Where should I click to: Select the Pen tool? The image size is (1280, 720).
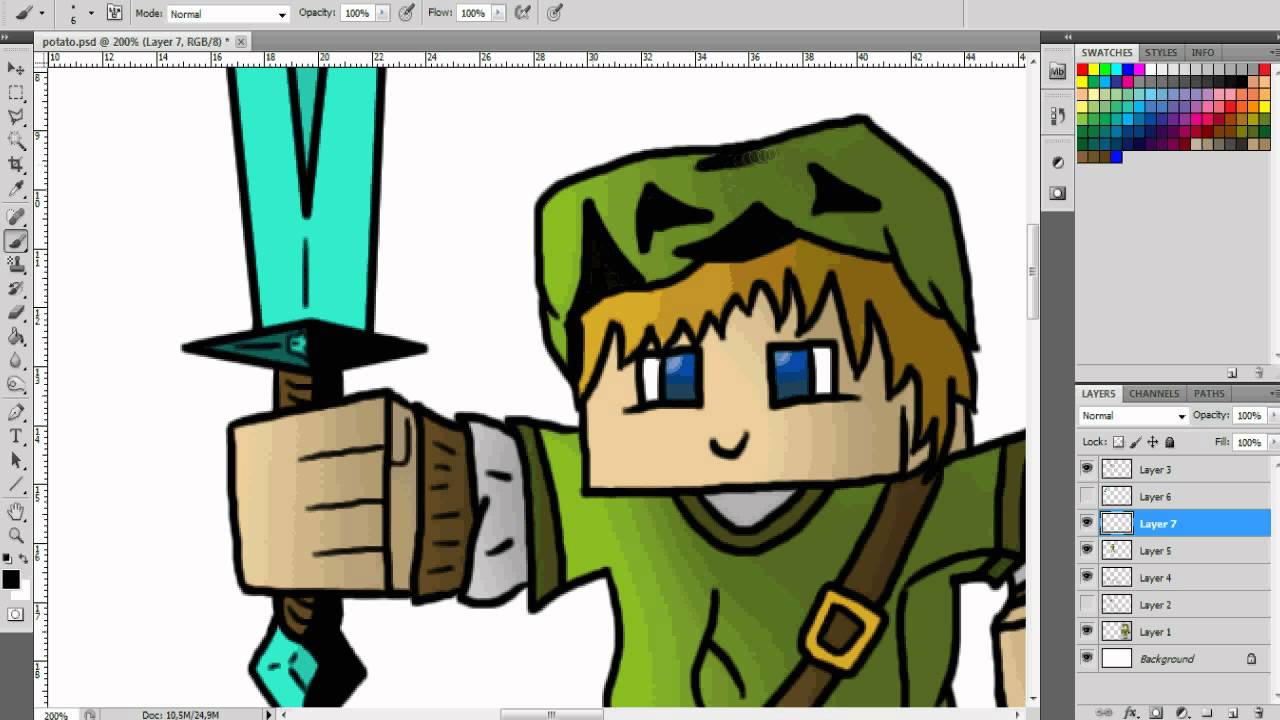tap(16, 413)
